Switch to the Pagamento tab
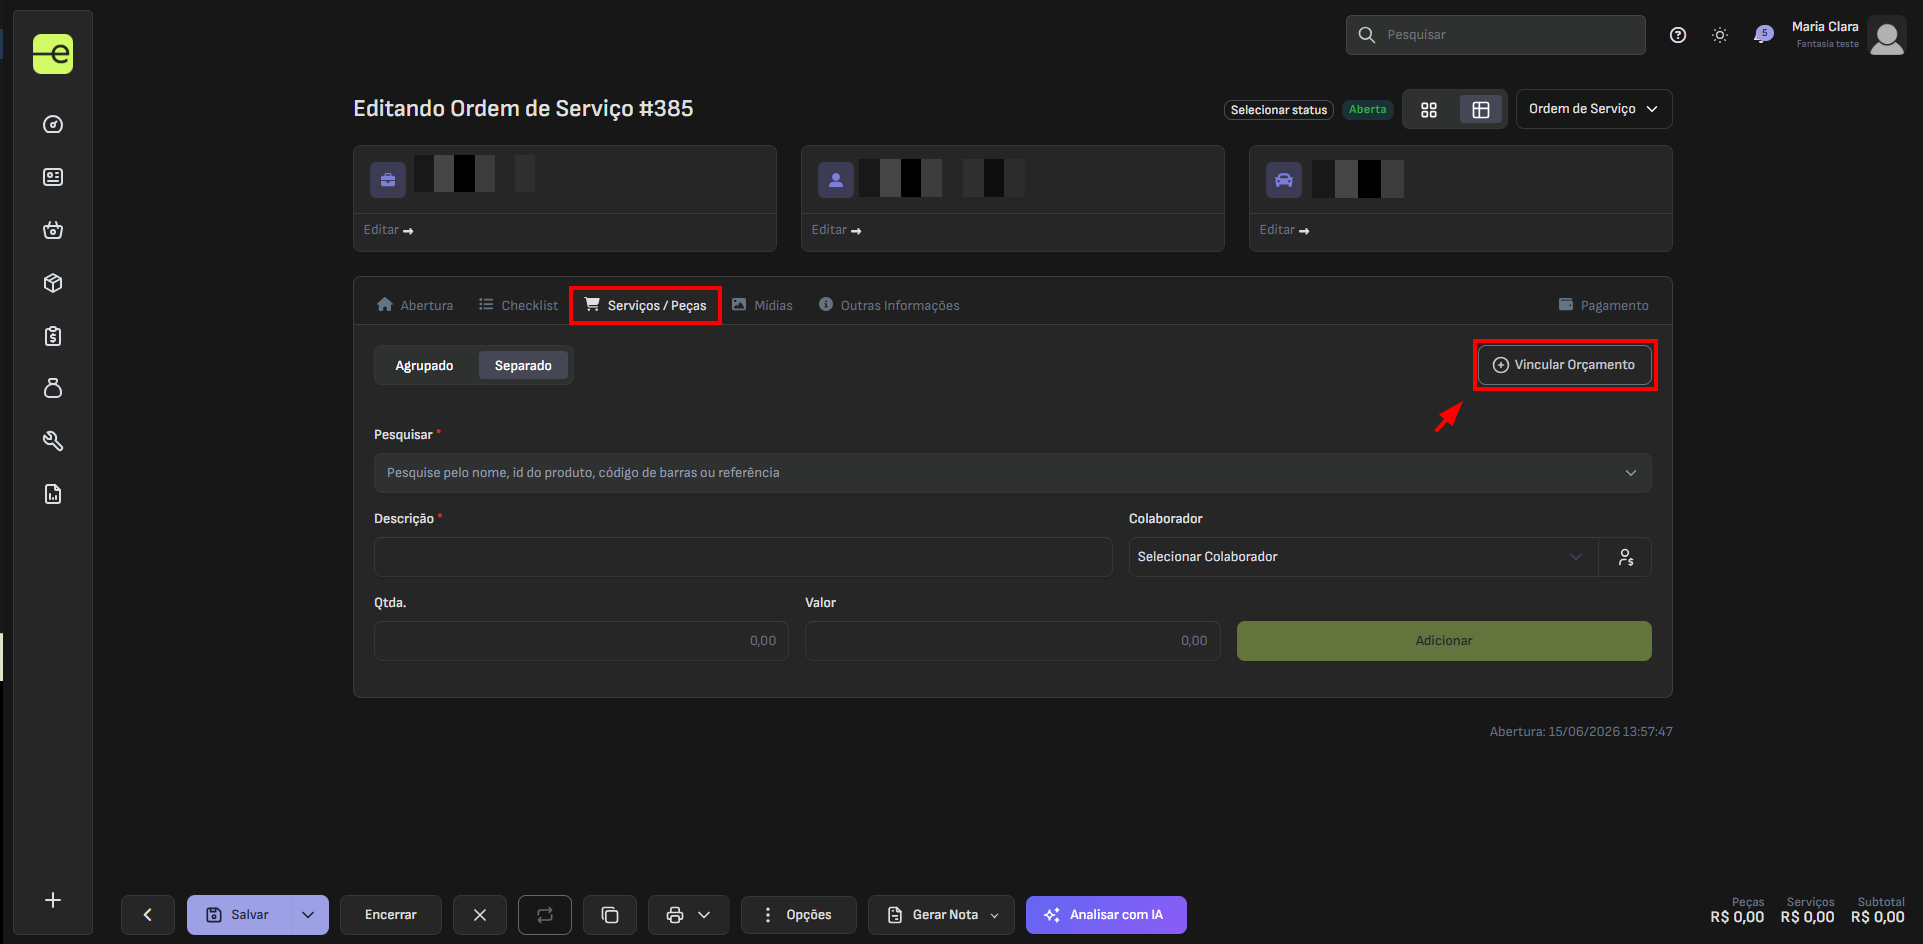The image size is (1923, 944). point(1604,305)
